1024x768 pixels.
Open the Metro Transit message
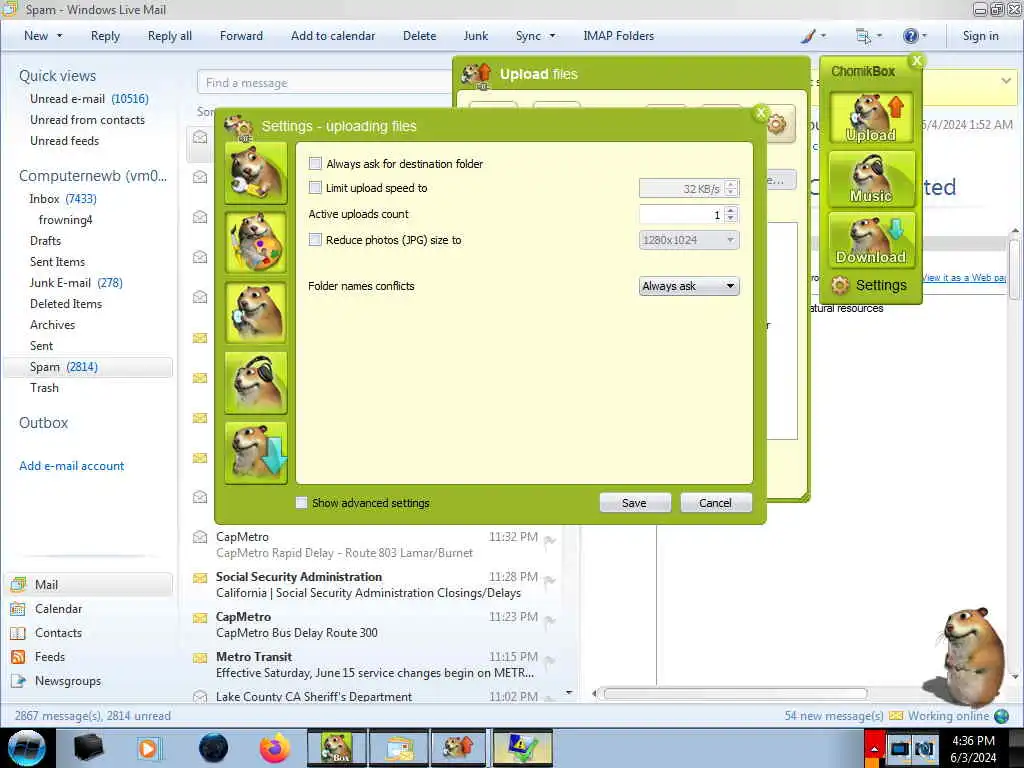pos(376,665)
